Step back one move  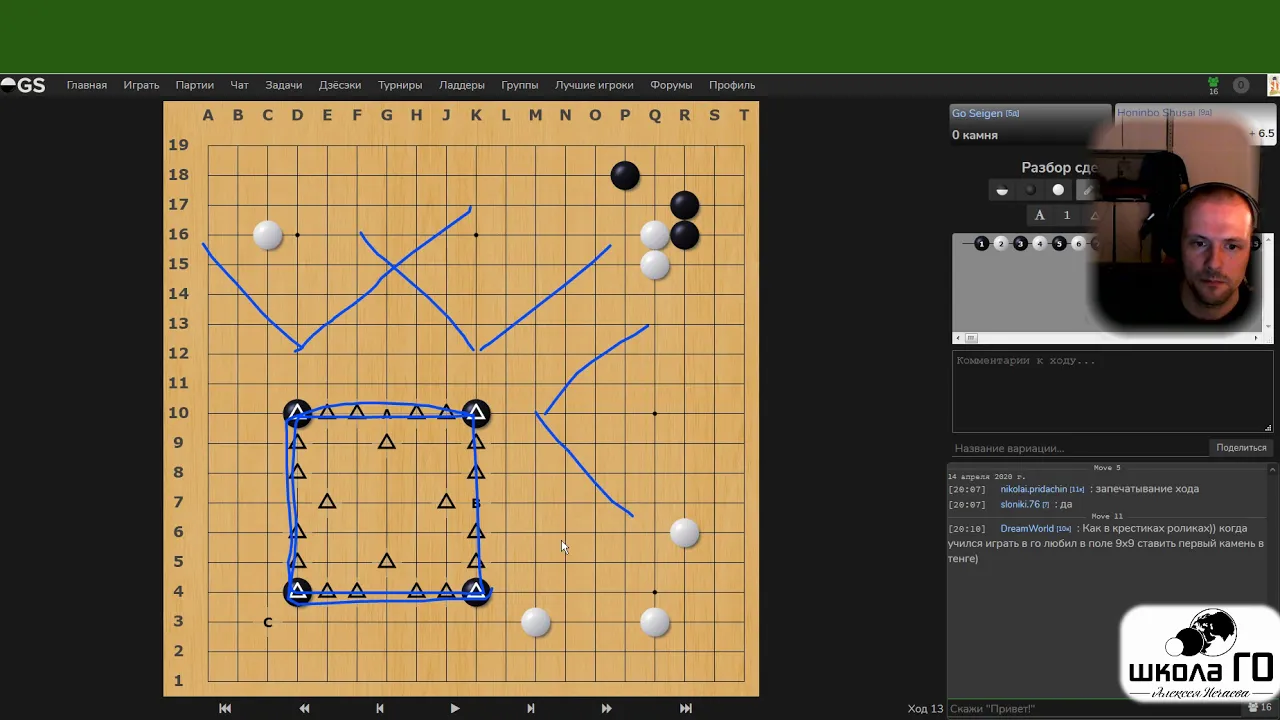point(380,708)
